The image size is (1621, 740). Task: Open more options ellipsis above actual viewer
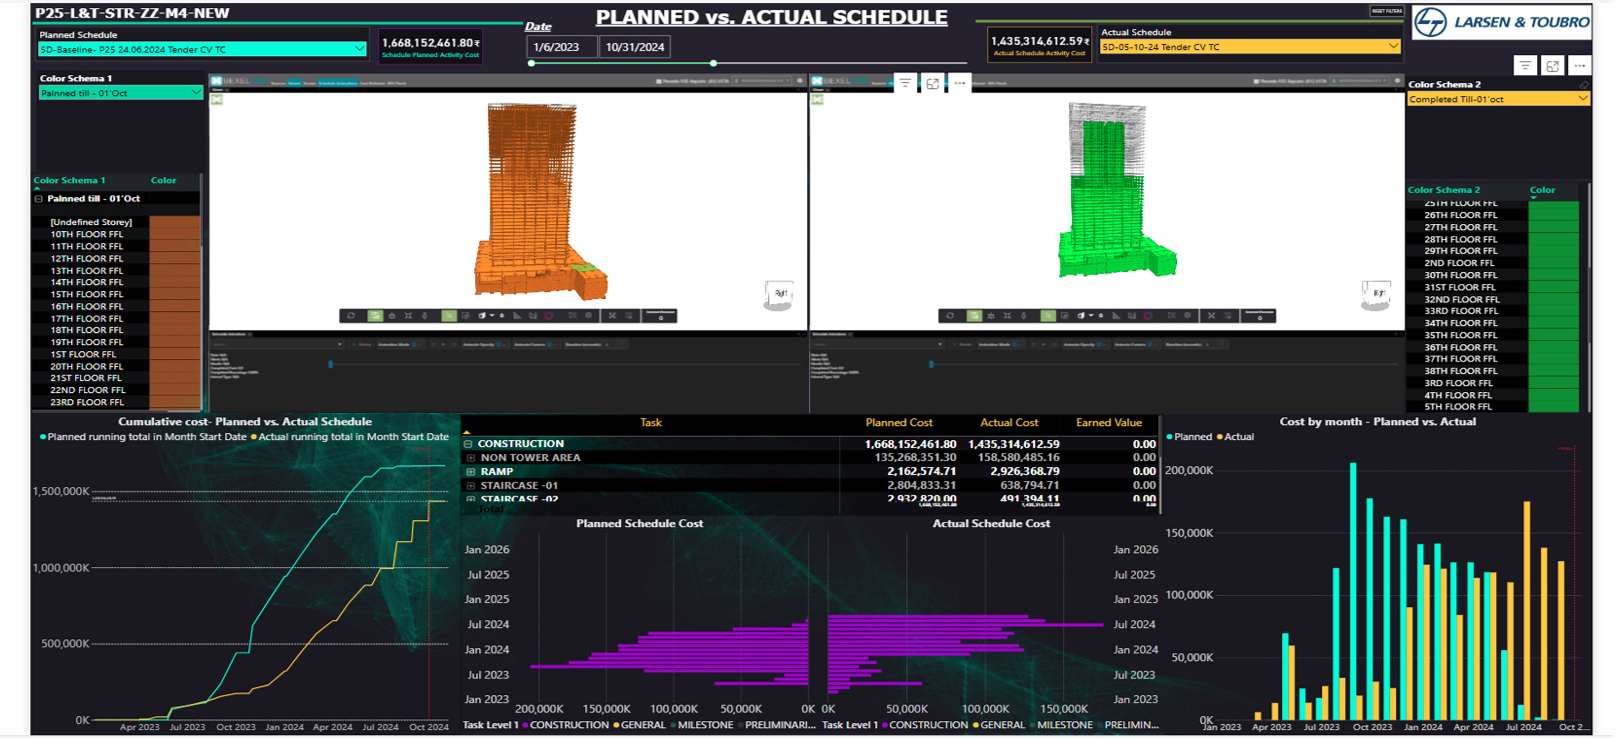pos(960,84)
